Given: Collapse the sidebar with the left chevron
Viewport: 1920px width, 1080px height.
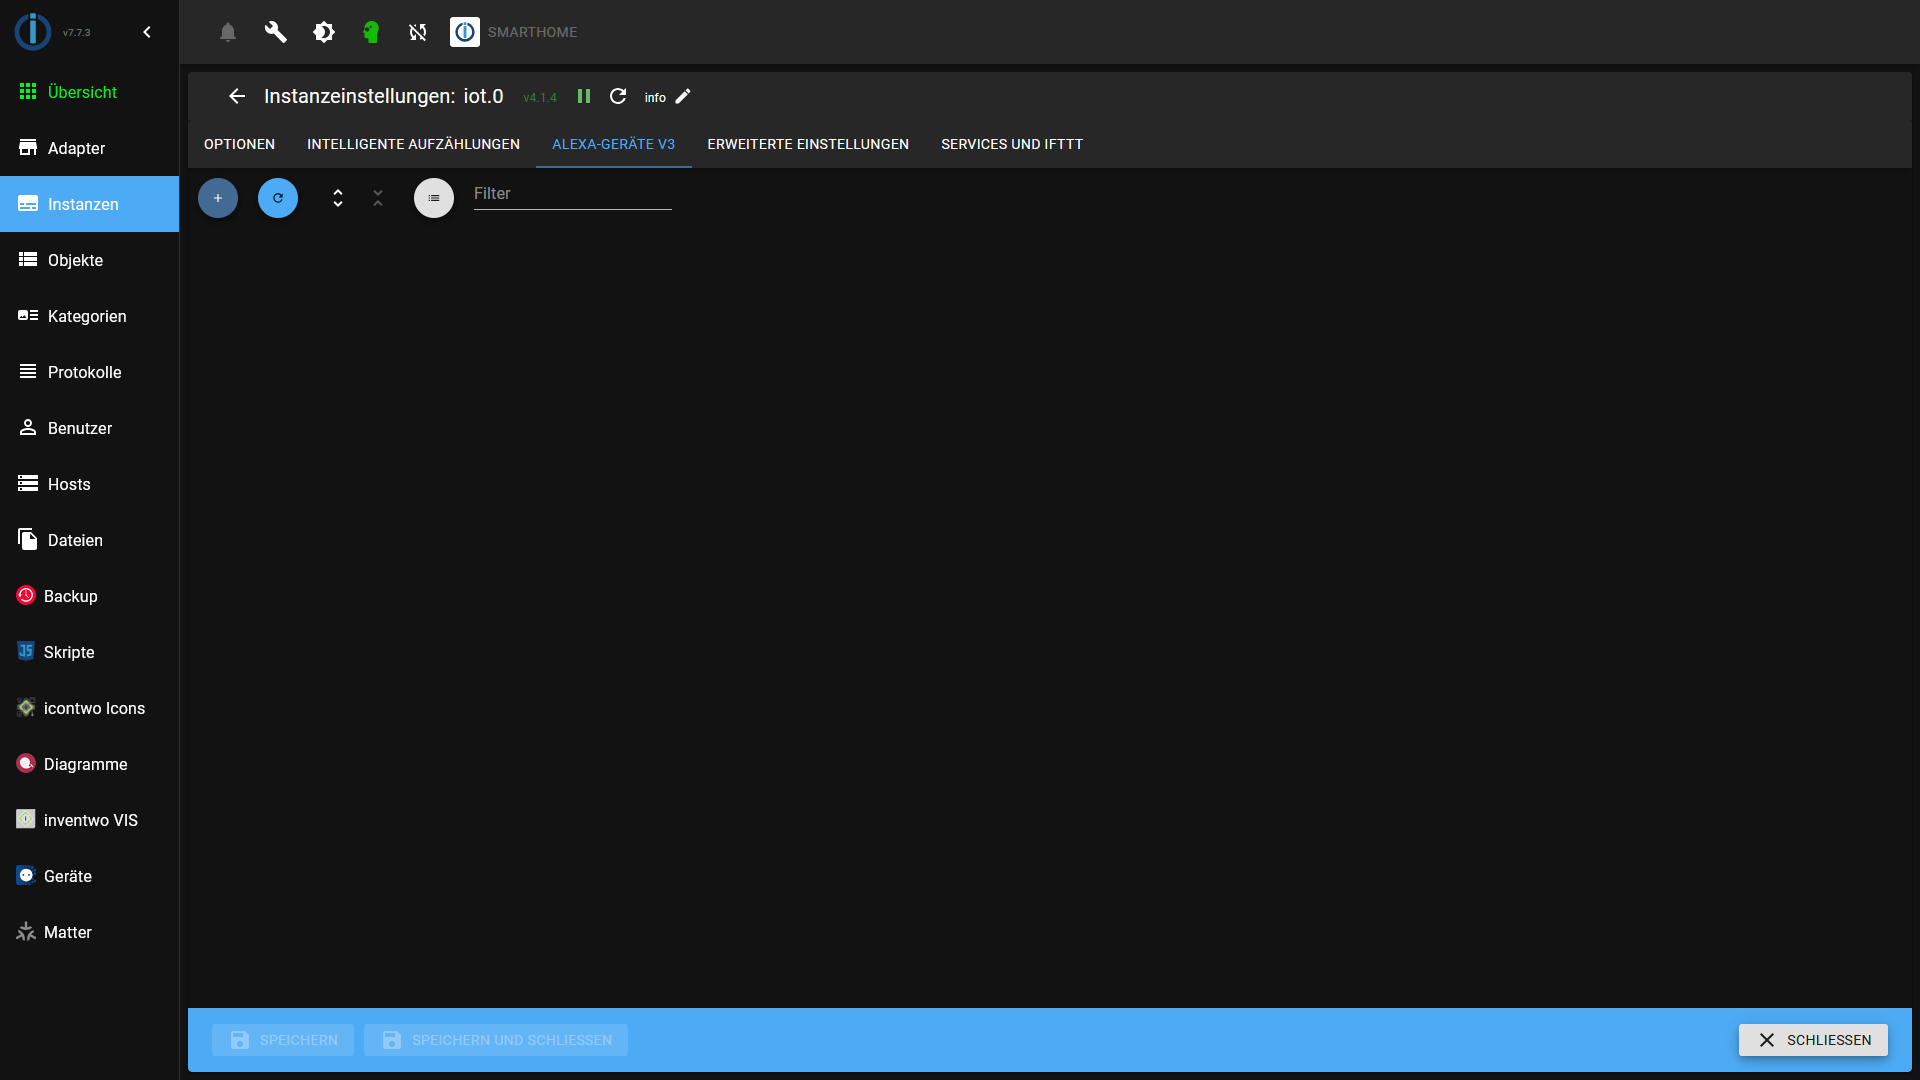Looking at the screenshot, I should tap(146, 31).
